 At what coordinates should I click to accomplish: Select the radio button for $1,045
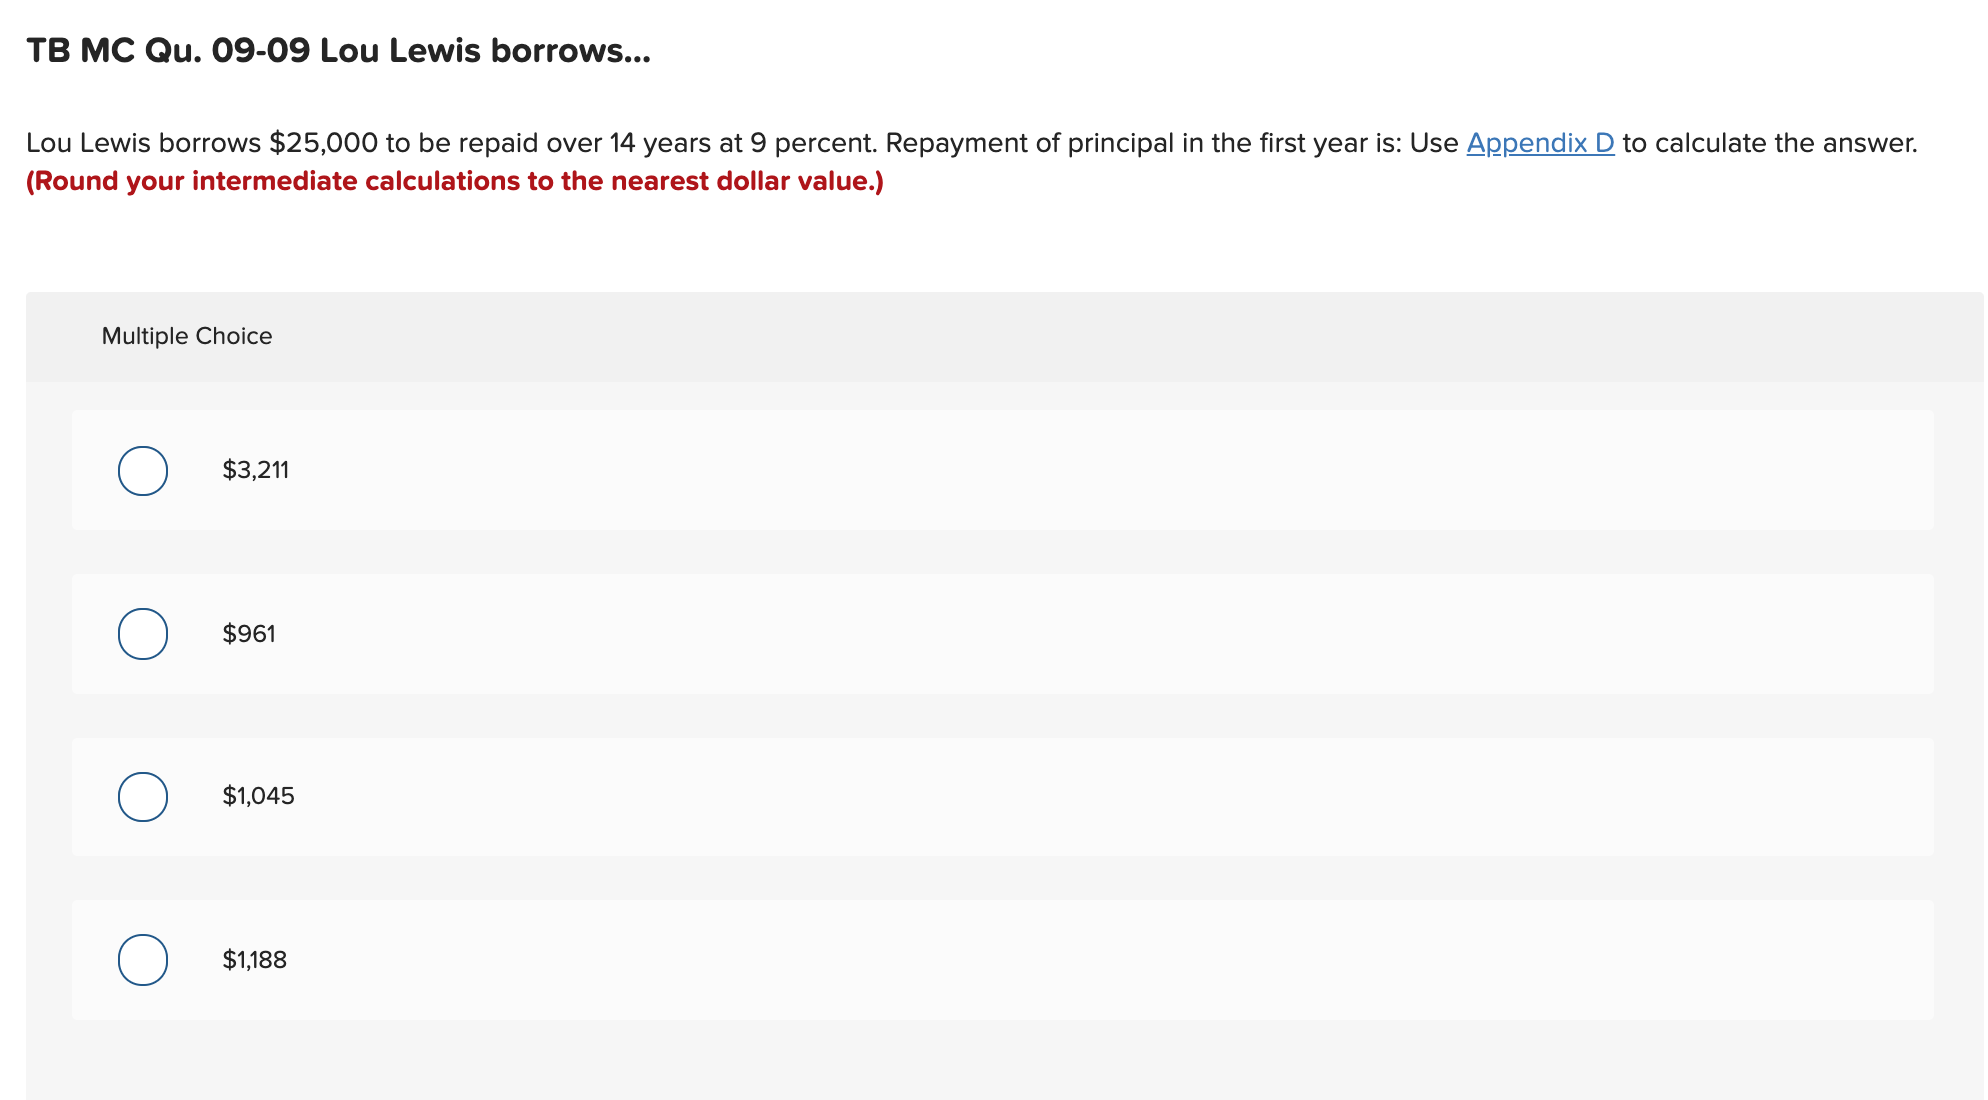[x=142, y=796]
